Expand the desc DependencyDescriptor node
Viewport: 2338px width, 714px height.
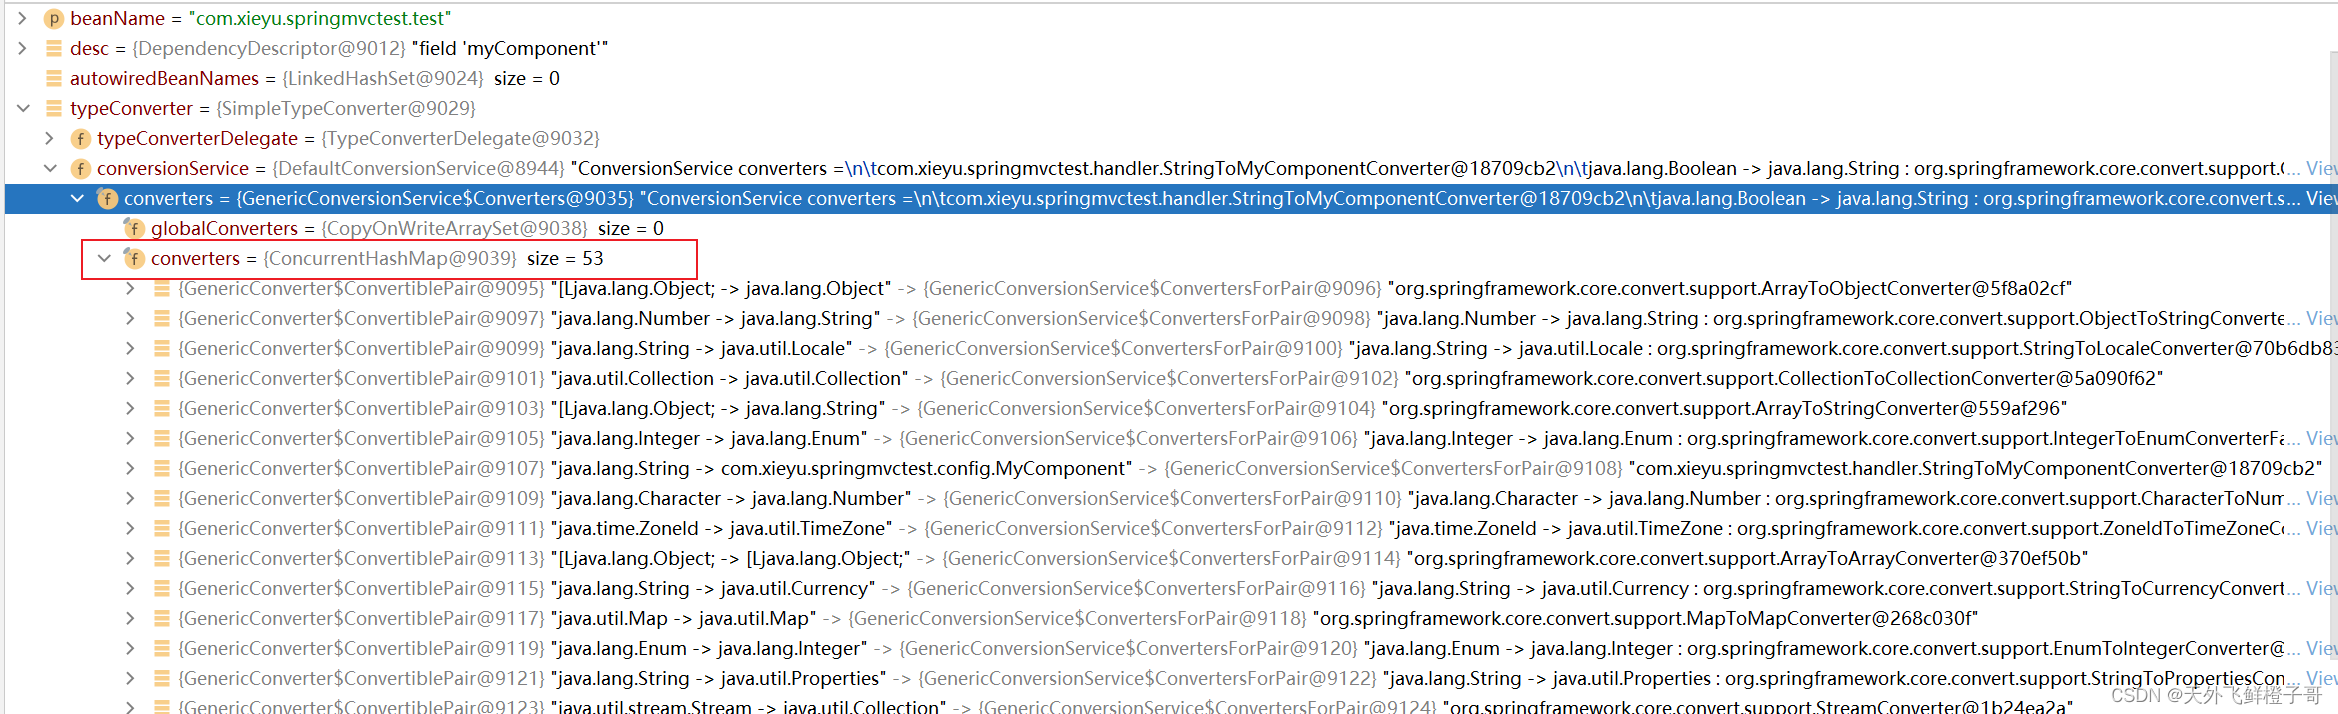(x=22, y=48)
